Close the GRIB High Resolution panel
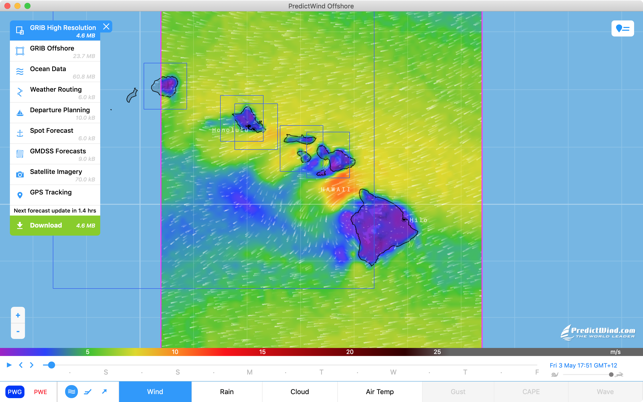Image resolution: width=643 pixels, height=402 pixels. pos(106,27)
